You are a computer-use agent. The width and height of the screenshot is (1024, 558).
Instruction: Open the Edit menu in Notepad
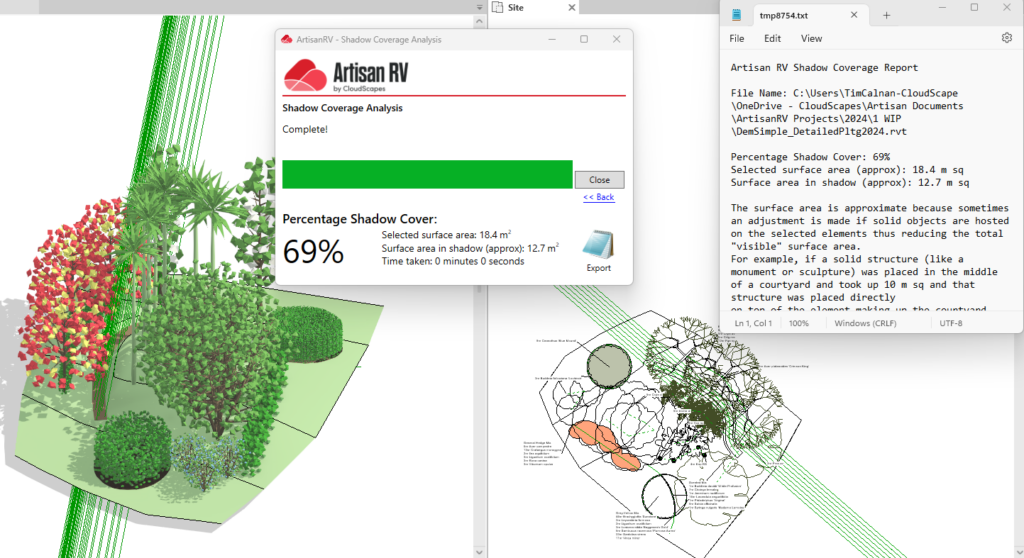pos(772,39)
